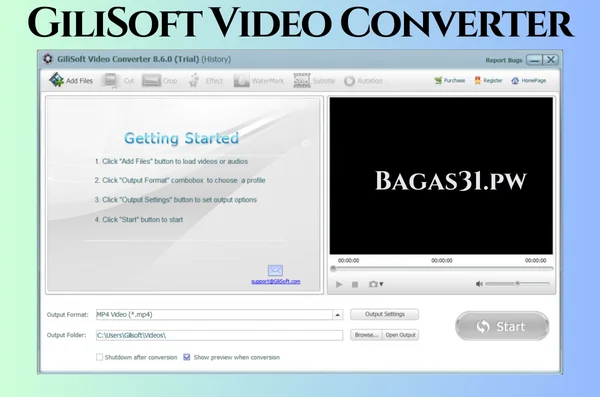Click the black video preview area
The image size is (600, 397).
pos(441,176)
